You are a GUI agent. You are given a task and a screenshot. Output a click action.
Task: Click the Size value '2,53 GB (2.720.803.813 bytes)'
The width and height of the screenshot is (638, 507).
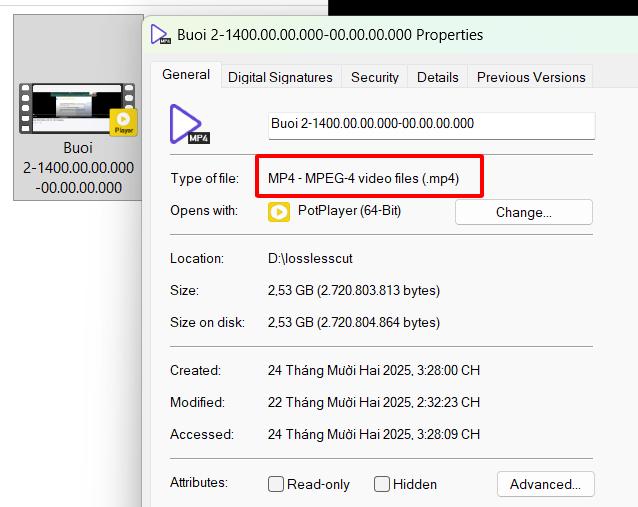pyautogui.click(x=354, y=291)
